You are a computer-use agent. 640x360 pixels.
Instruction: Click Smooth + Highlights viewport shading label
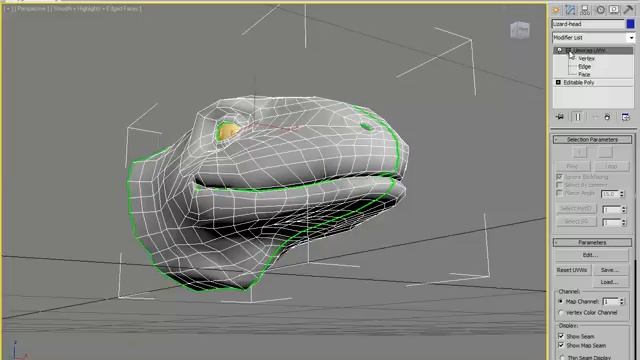(76, 9)
